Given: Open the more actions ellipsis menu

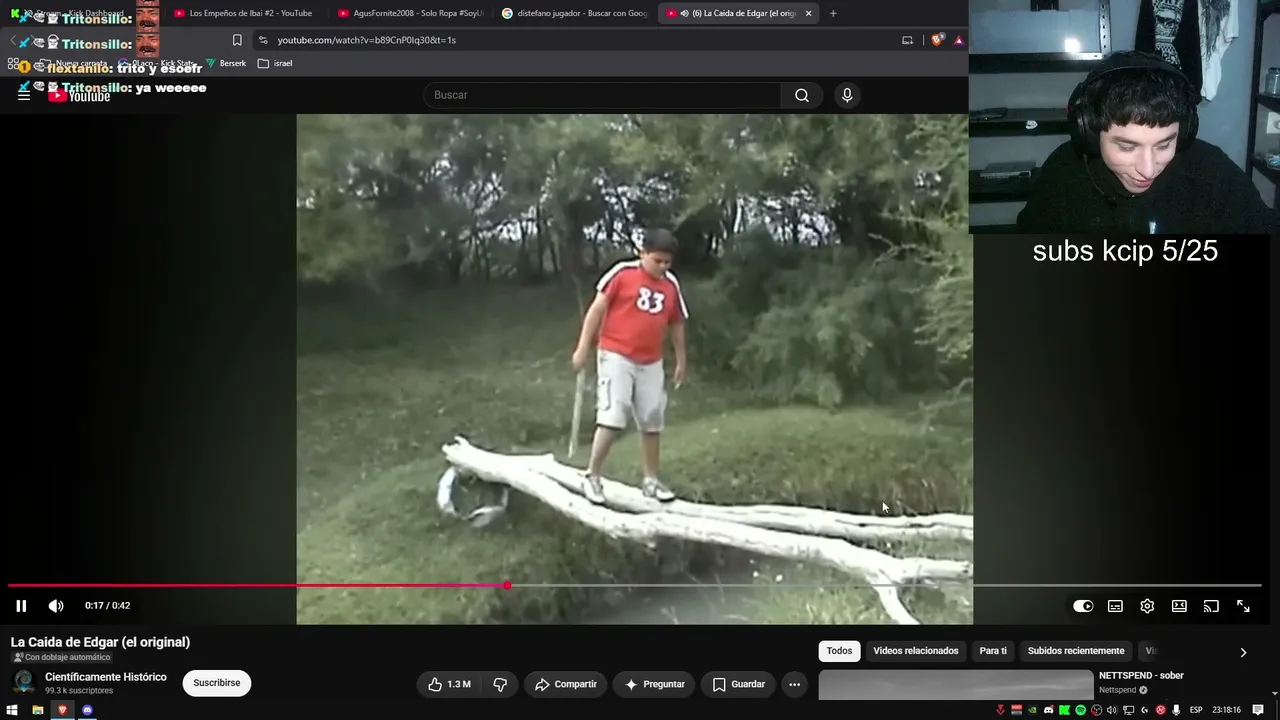Looking at the screenshot, I should coord(794,684).
